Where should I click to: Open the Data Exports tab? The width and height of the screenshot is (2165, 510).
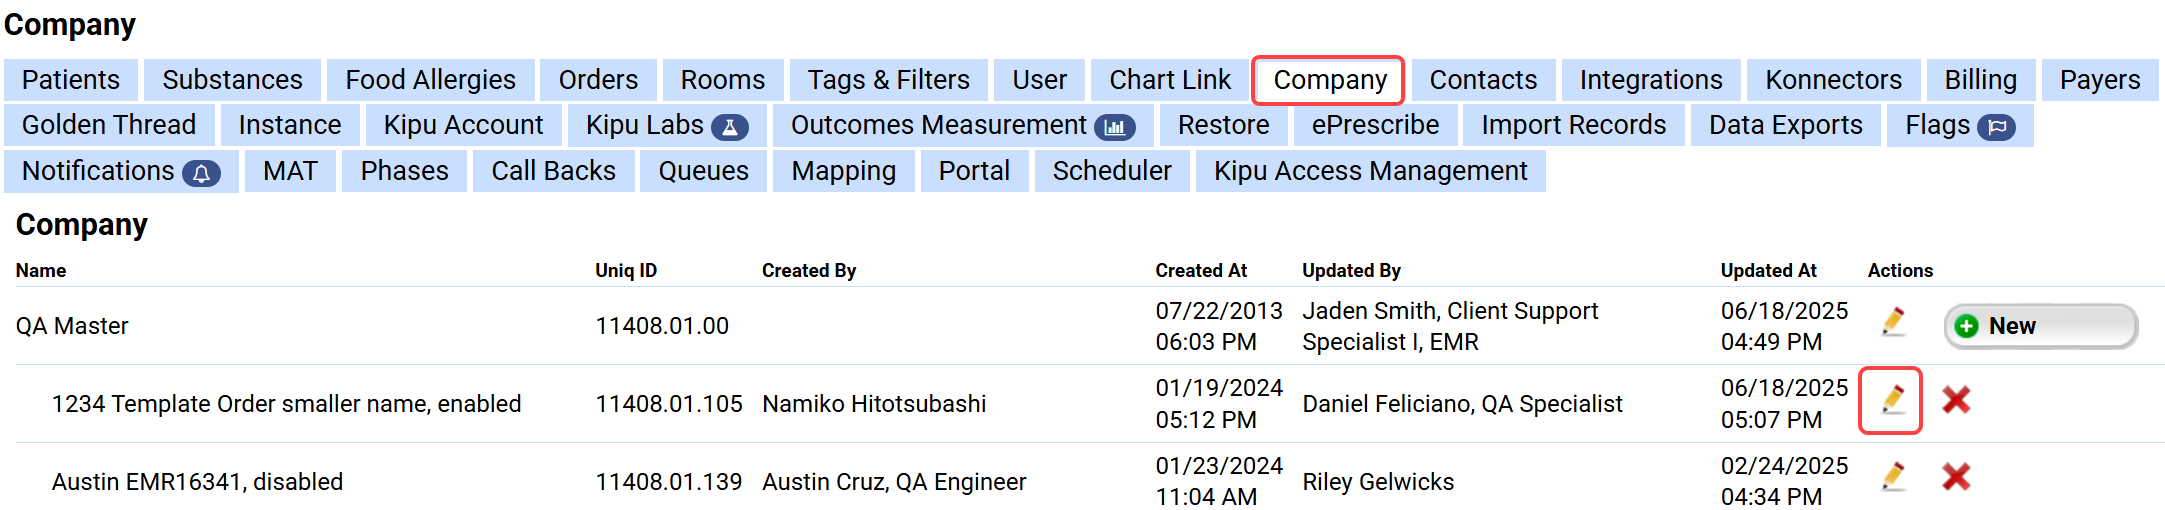1786,125
